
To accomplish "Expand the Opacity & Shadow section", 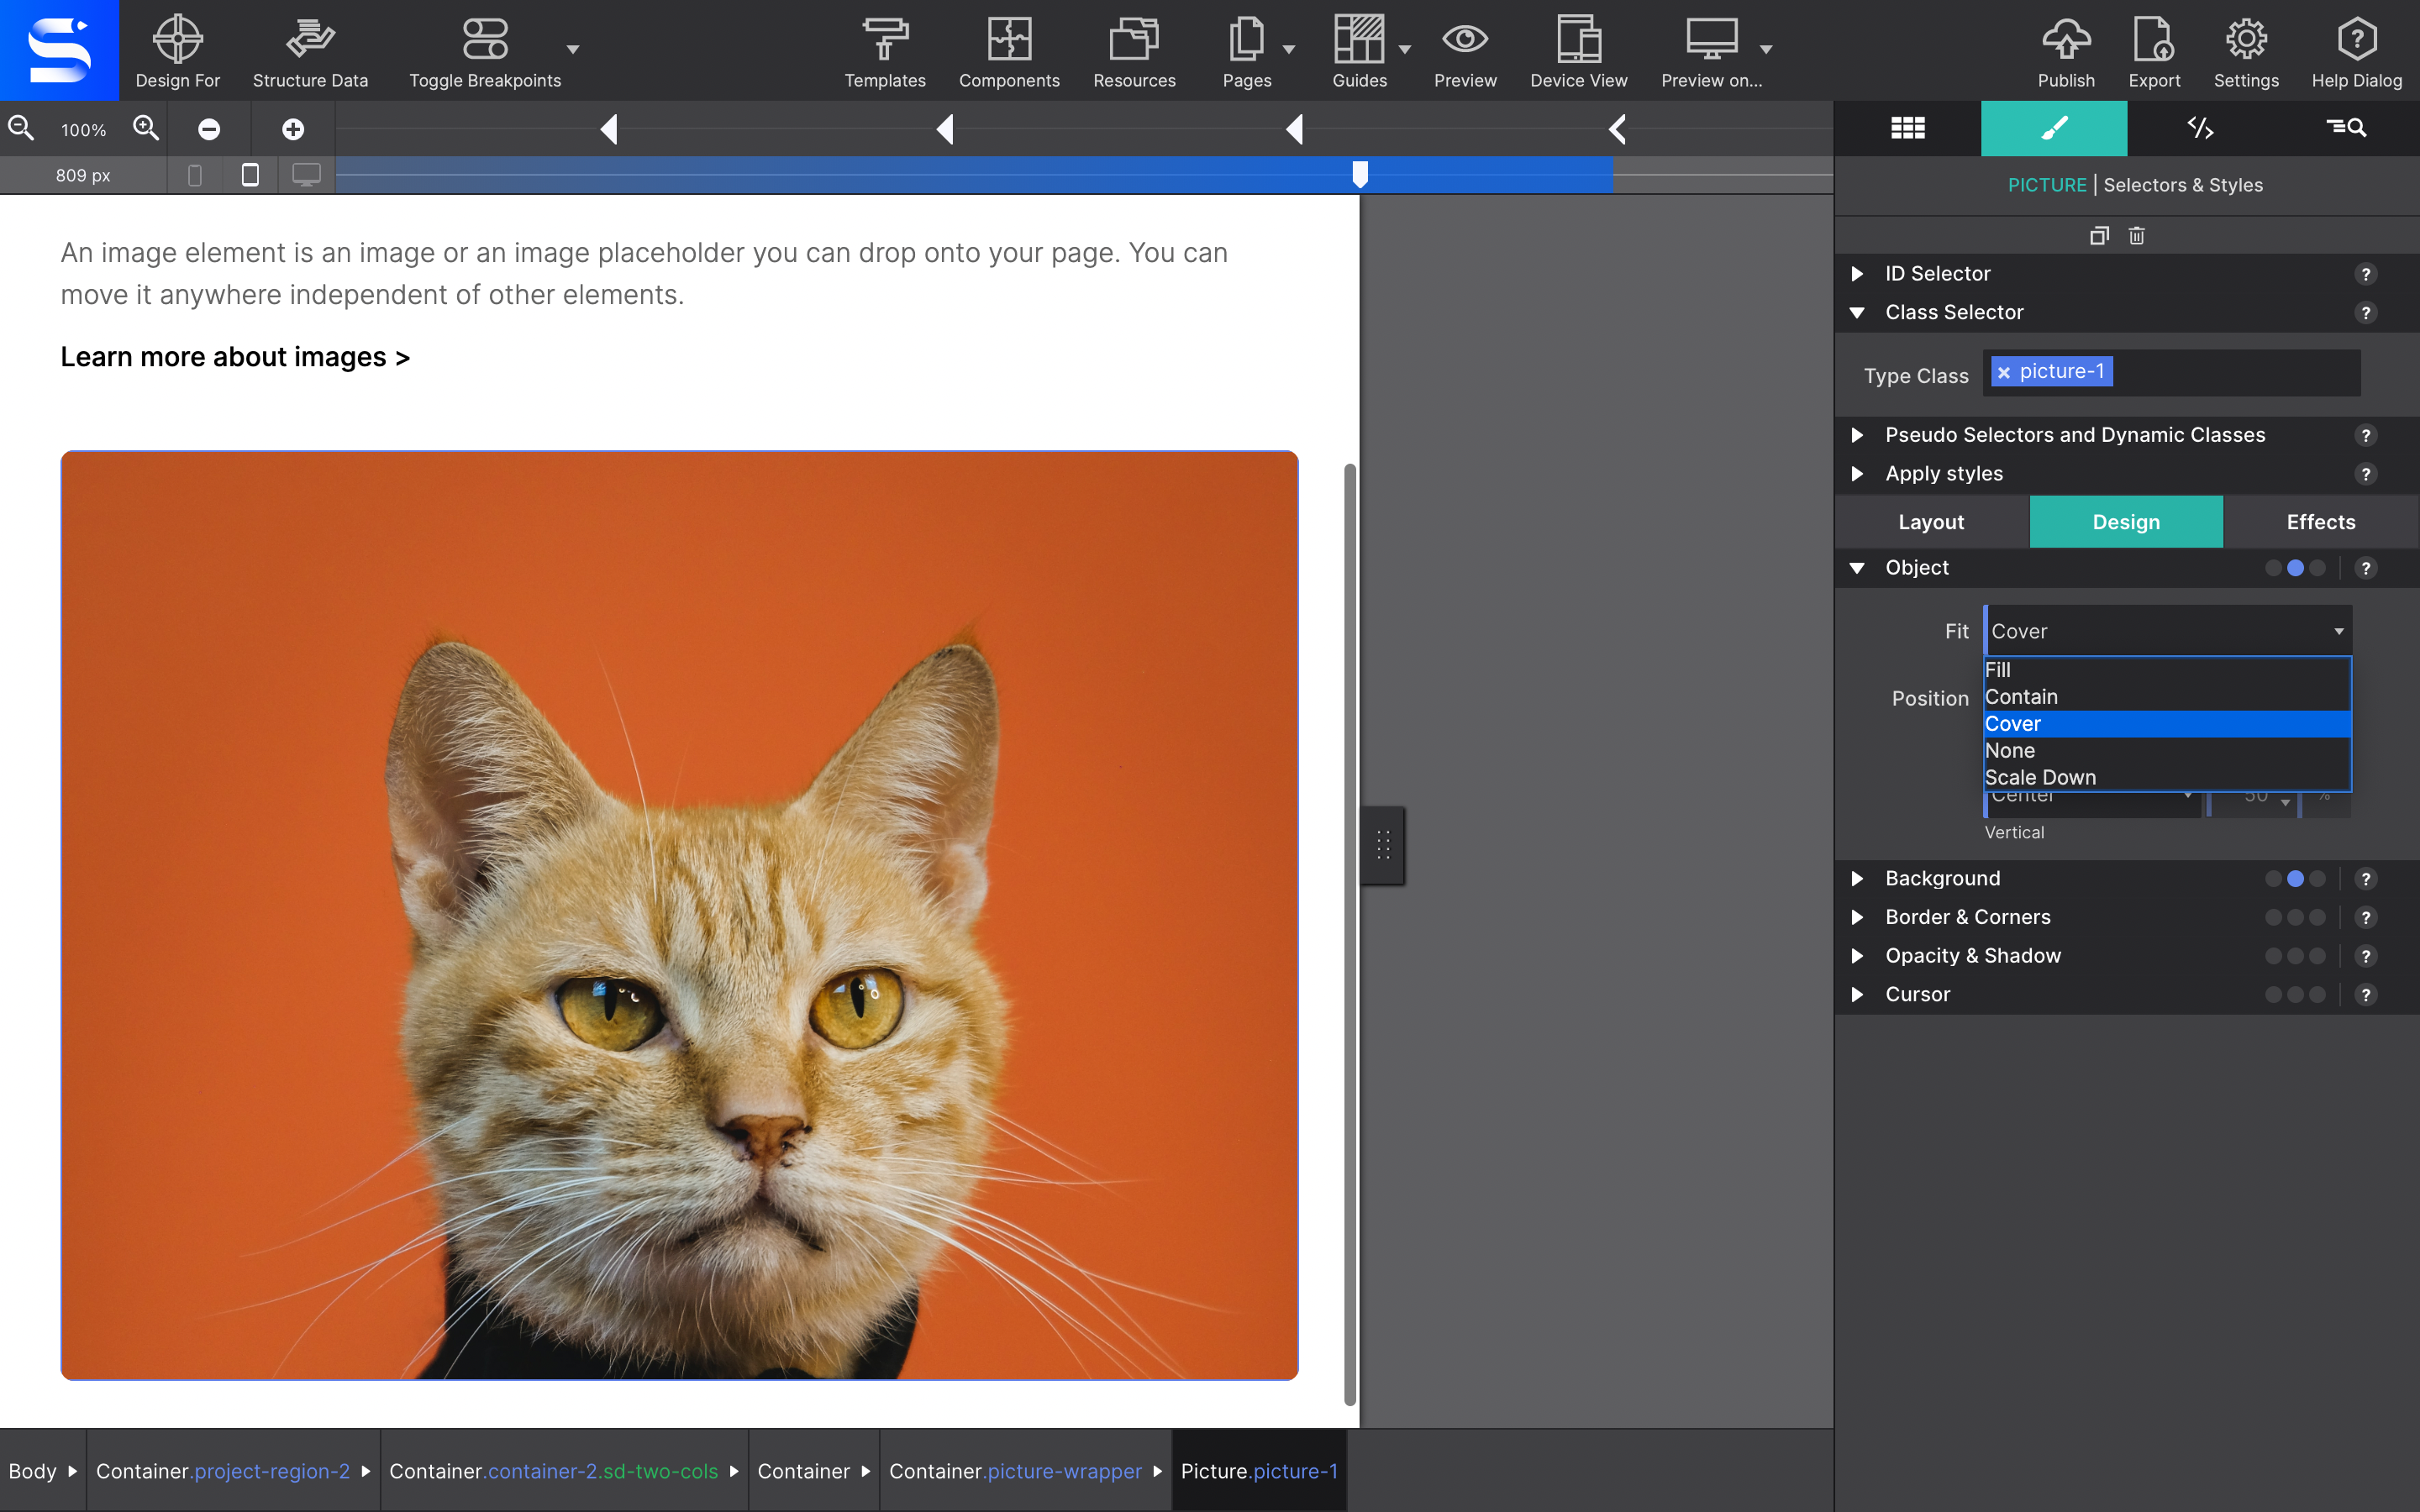I will [1857, 957].
